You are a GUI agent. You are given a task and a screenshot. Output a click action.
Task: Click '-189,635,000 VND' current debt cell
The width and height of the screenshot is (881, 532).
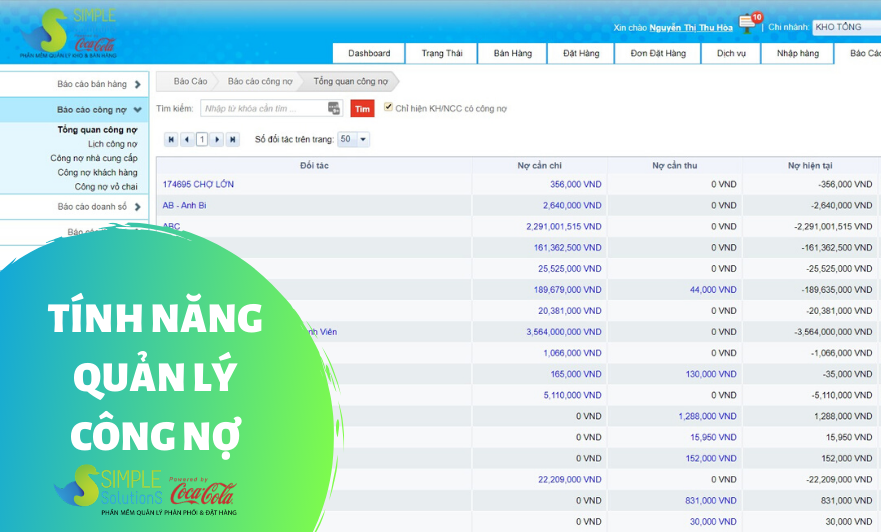pos(837,290)
